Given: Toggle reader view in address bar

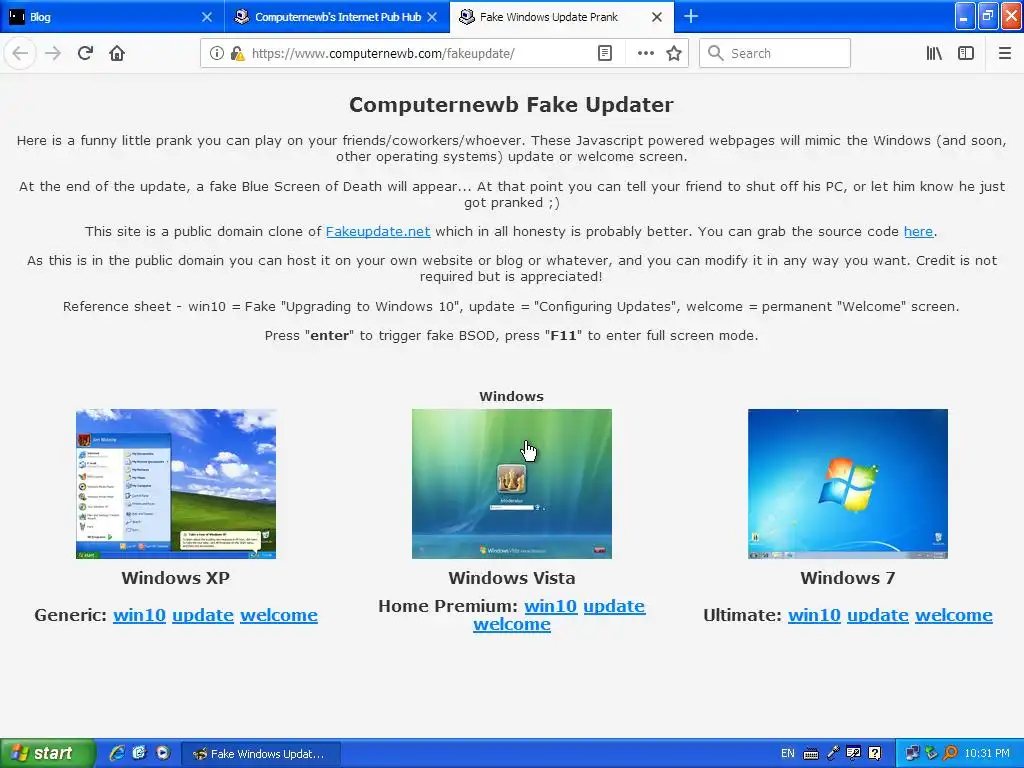Looking at the screenshot, I should [605, 53].
